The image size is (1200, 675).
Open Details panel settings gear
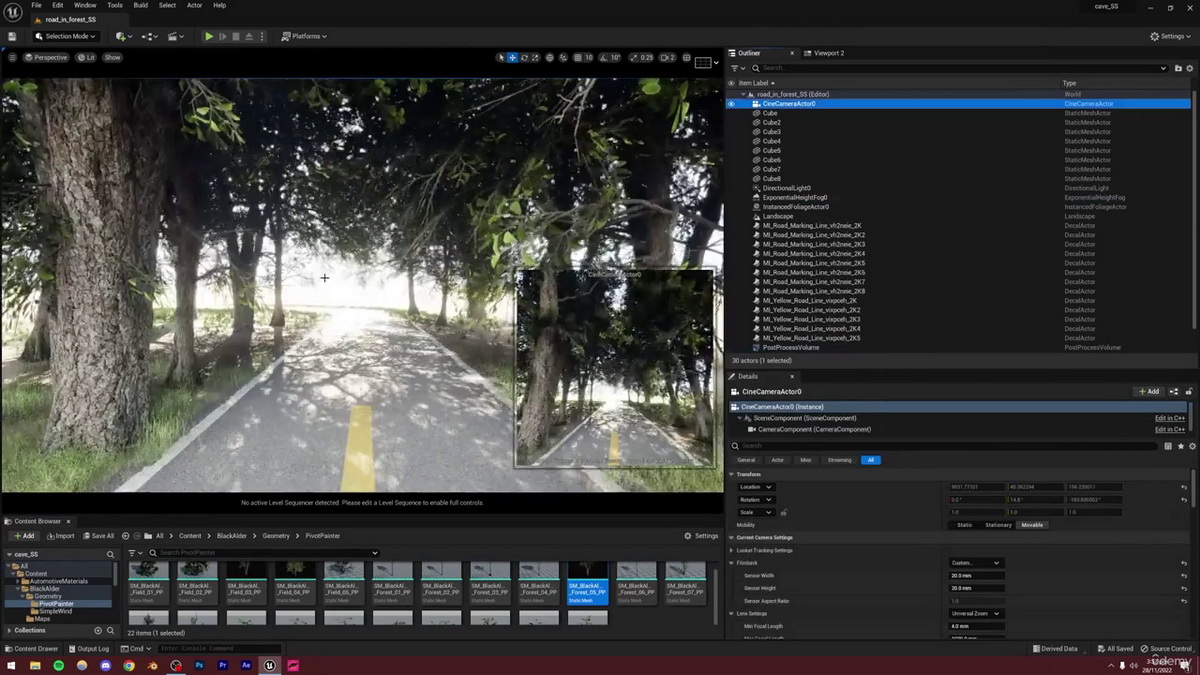1192,446
